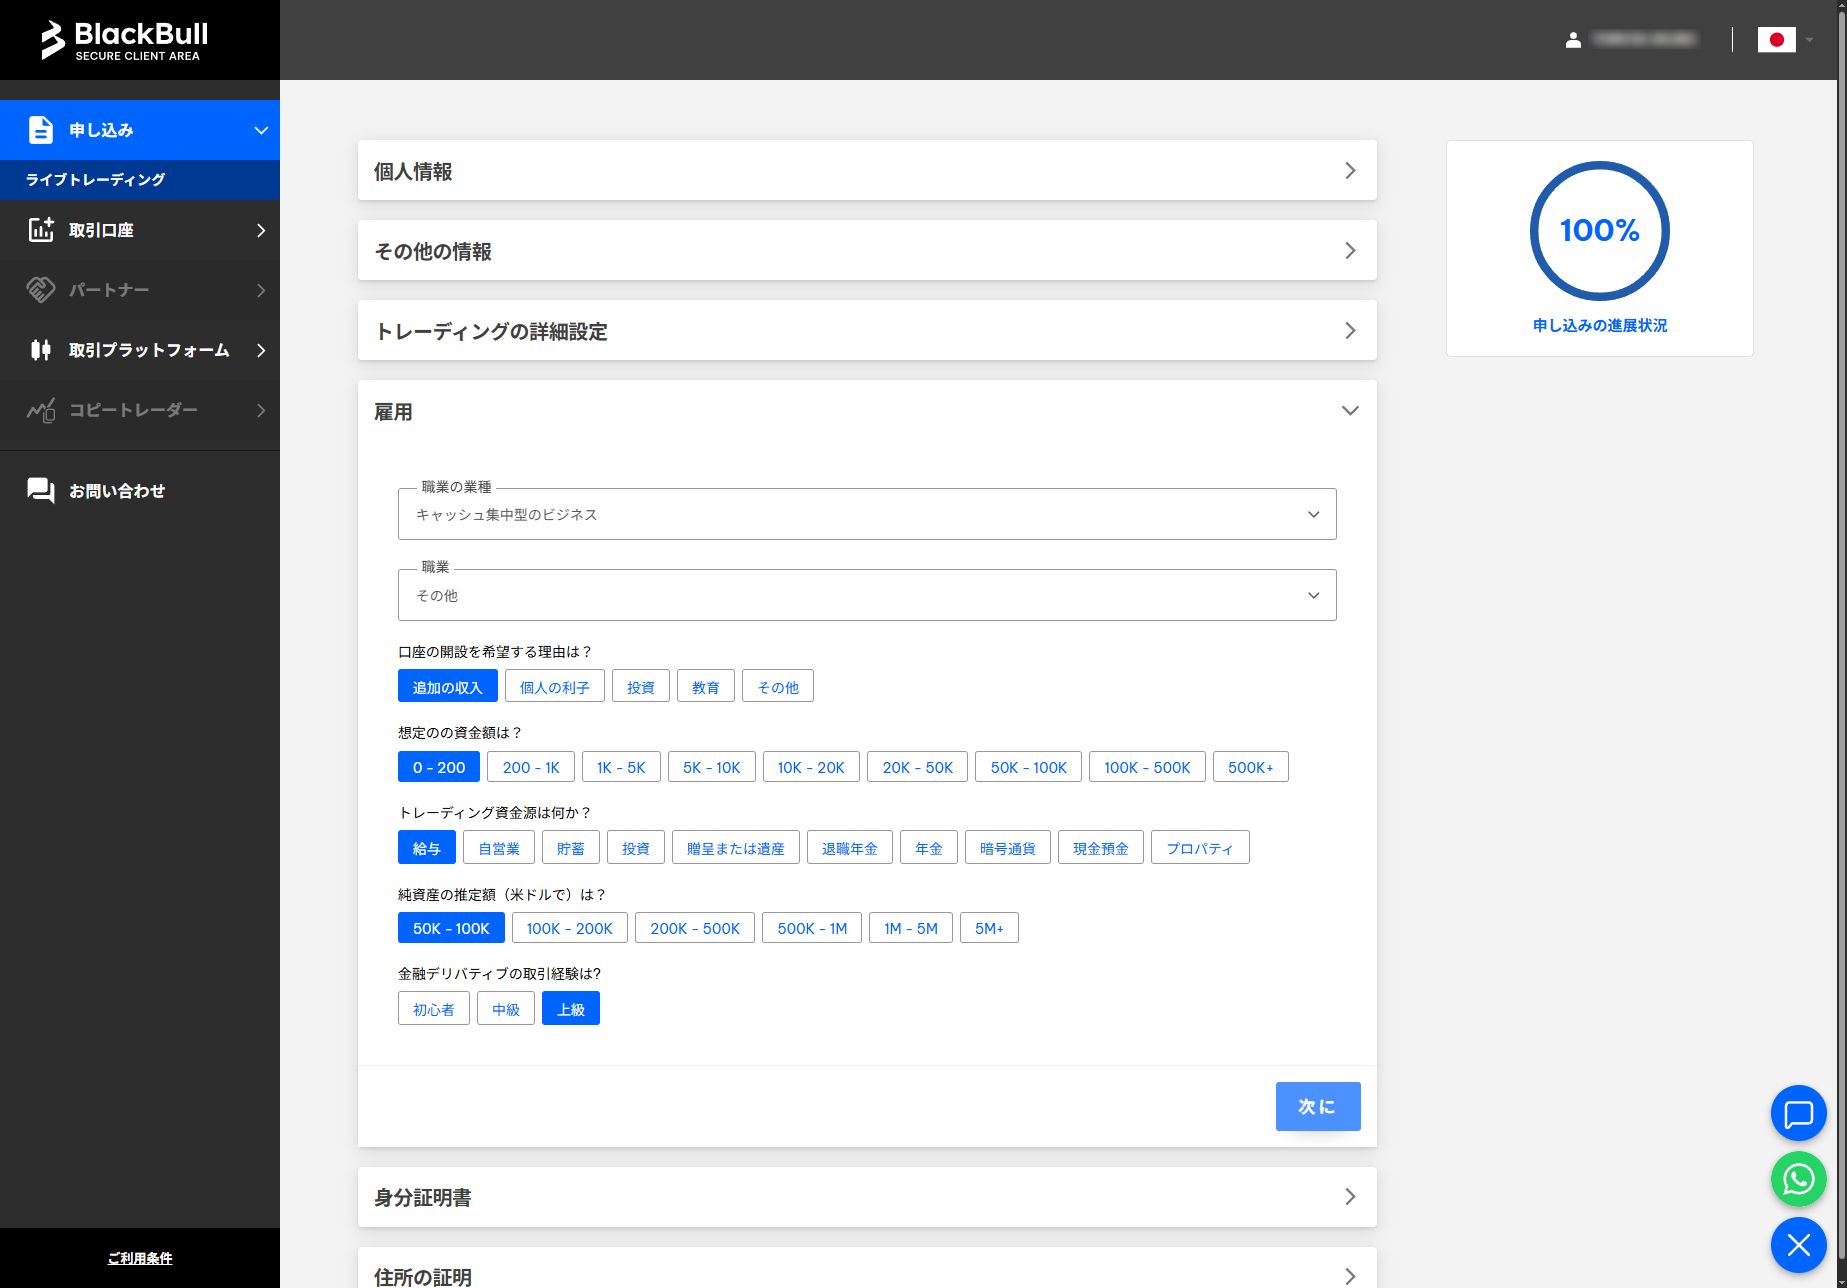
Task: Open the language selector flag dropdown
Action: coord(1785,40)
